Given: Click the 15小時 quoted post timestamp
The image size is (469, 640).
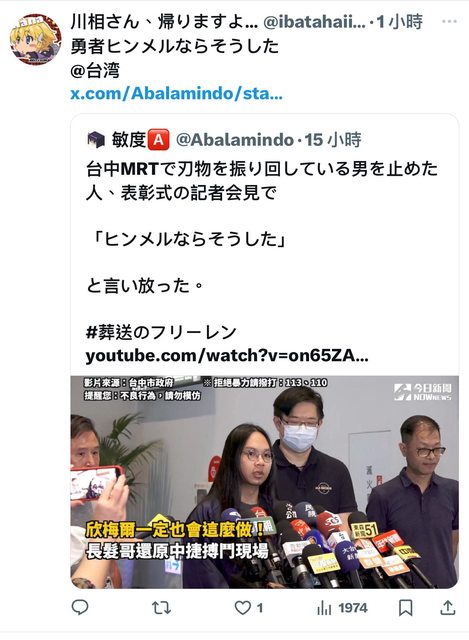Looking at the screenshot, I should point(333,140).
